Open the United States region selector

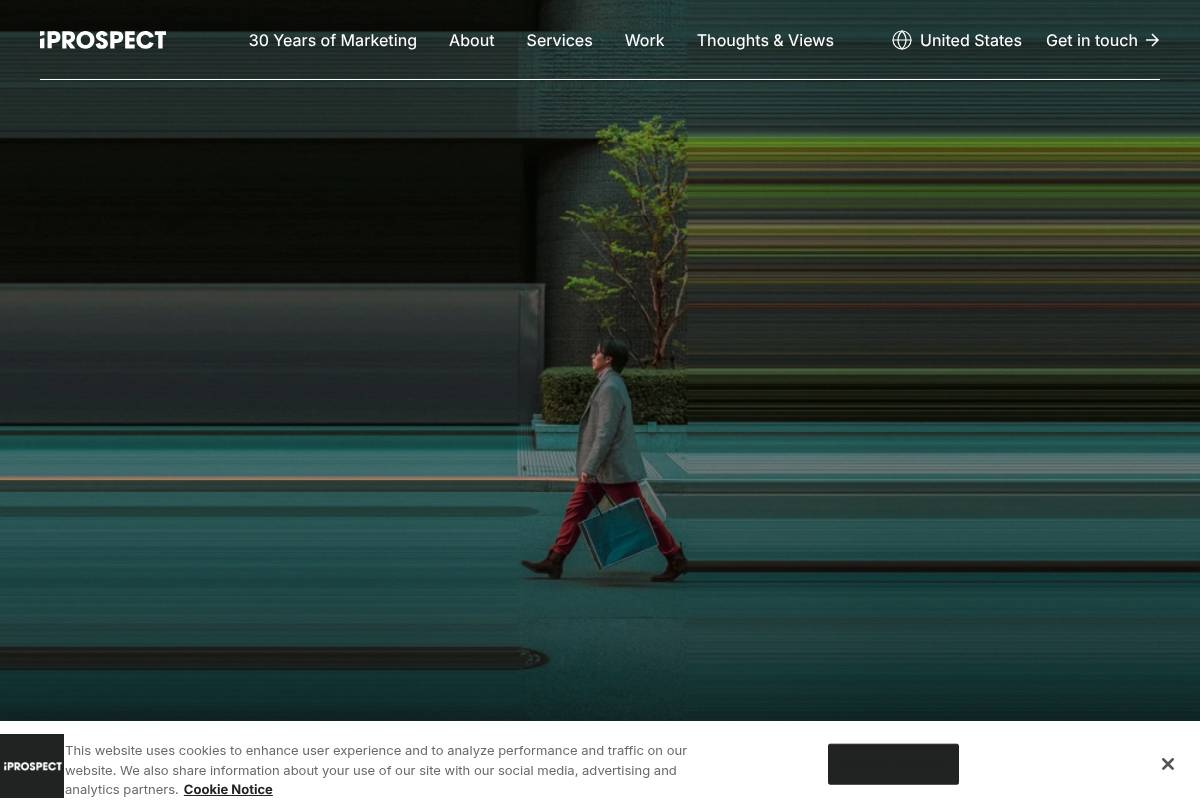click(957, 40)
